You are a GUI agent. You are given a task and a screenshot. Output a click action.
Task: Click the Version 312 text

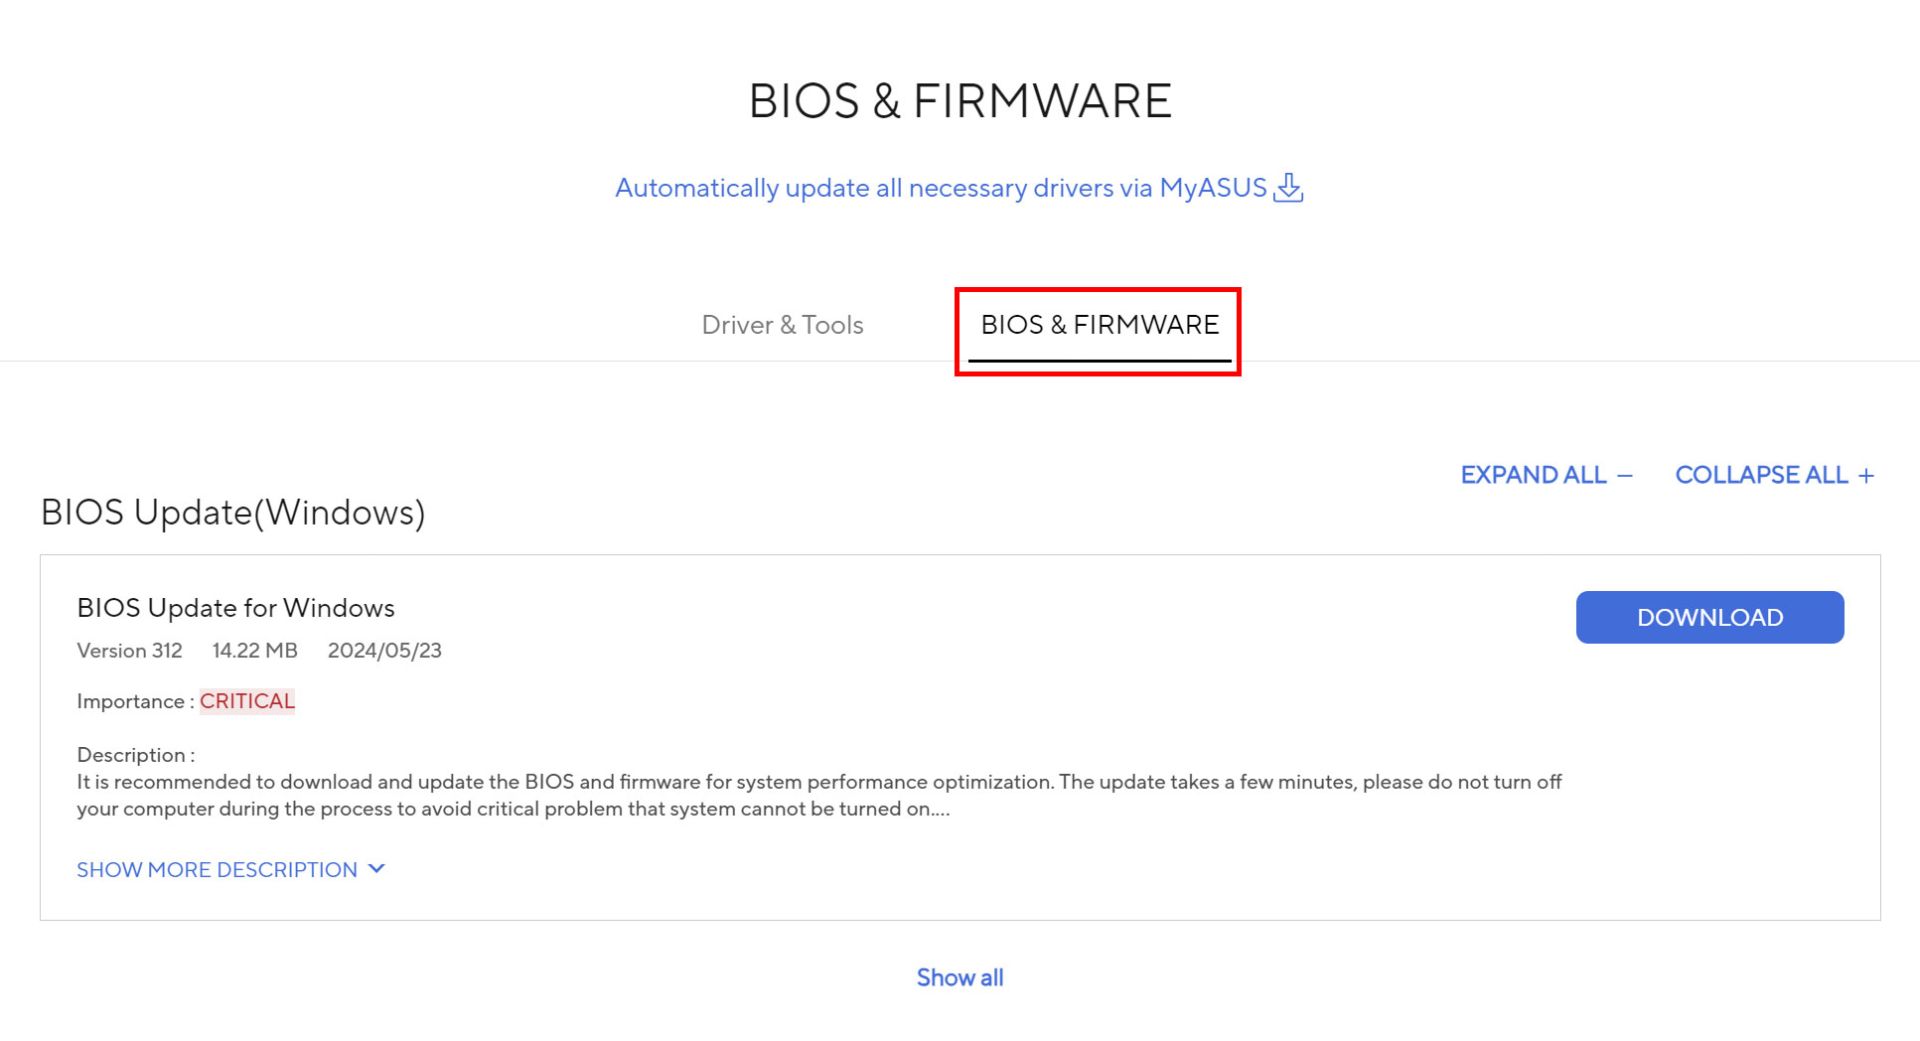(130, 651)
